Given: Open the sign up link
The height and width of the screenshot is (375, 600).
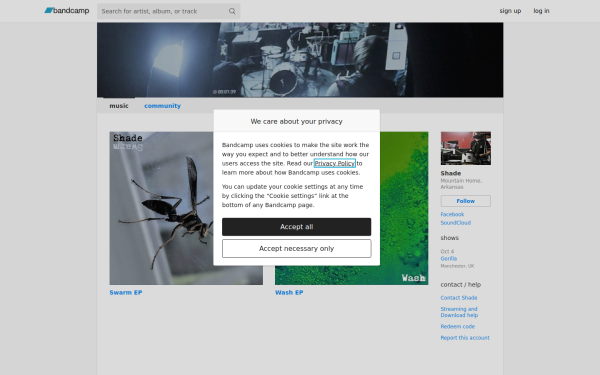Looking at the screenshot, I should coord(510,11).
